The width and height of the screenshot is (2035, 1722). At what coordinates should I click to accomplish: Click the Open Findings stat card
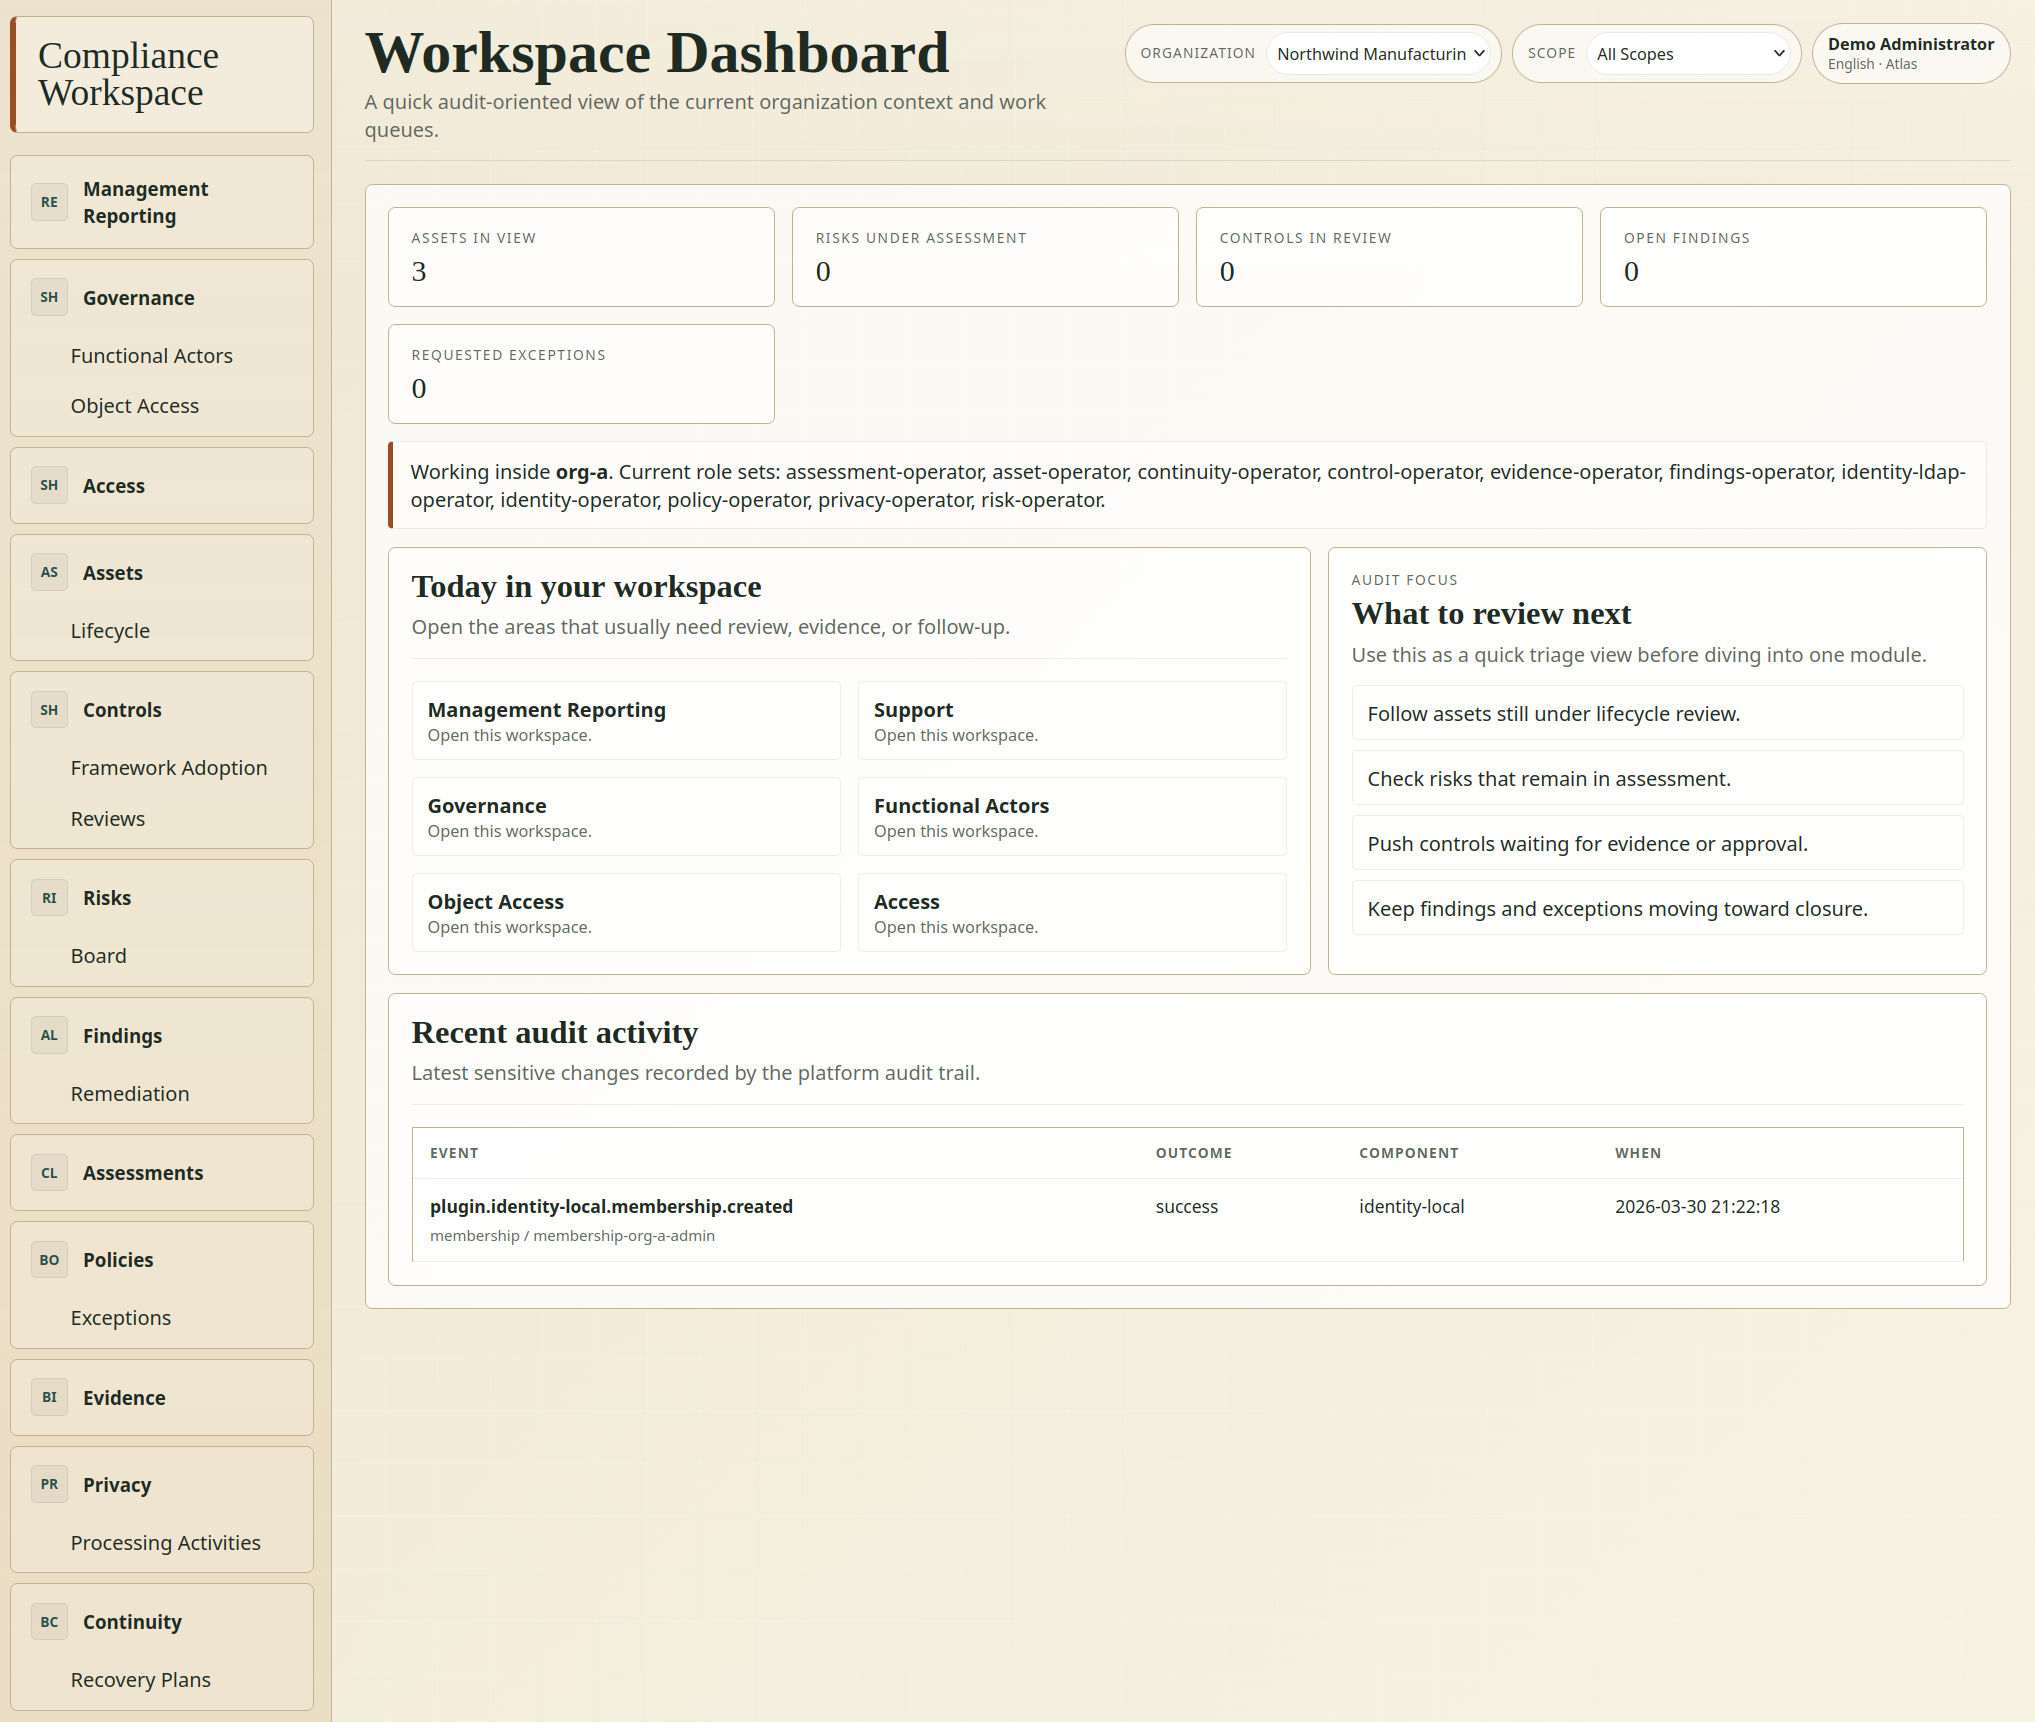tap(1793, 257)
